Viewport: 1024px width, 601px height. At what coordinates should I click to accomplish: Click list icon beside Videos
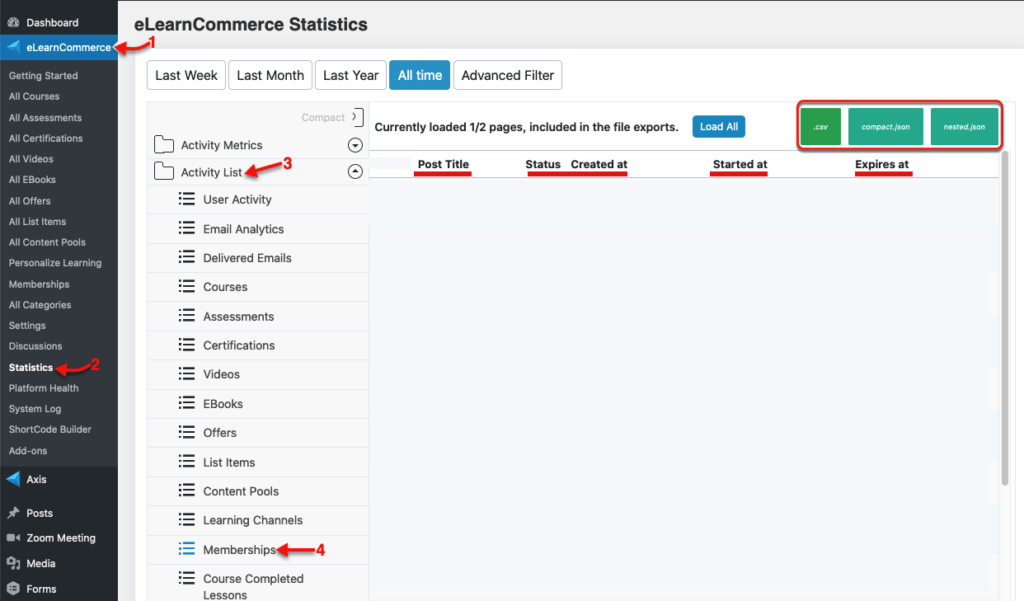click(x=187, y=374)
